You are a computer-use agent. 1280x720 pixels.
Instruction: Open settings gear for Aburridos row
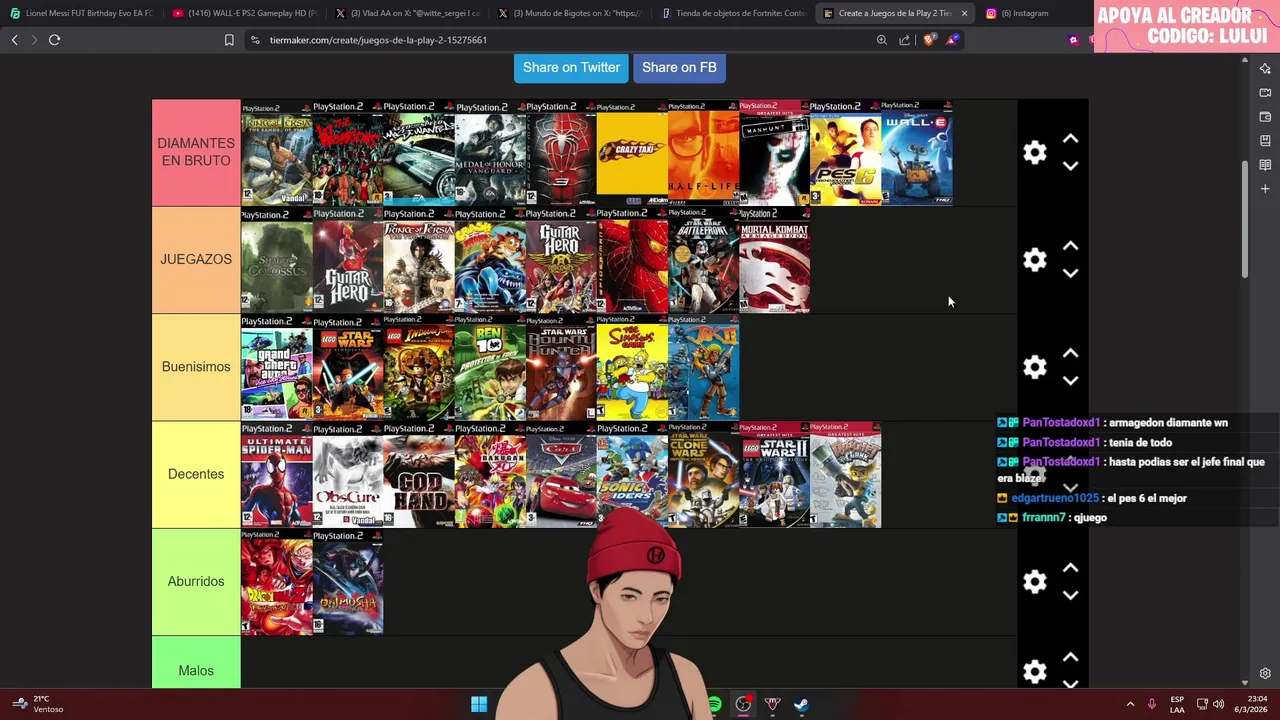click(1034, 582)
